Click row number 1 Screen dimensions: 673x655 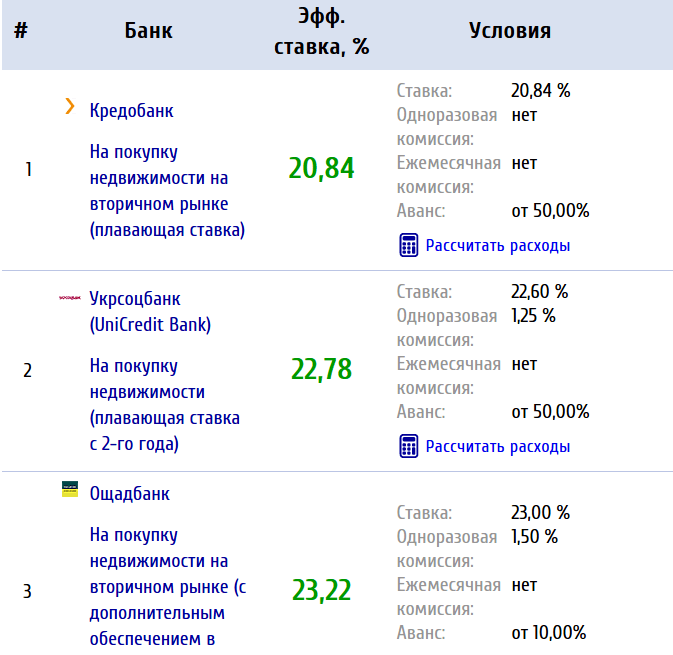coord(28,169)
